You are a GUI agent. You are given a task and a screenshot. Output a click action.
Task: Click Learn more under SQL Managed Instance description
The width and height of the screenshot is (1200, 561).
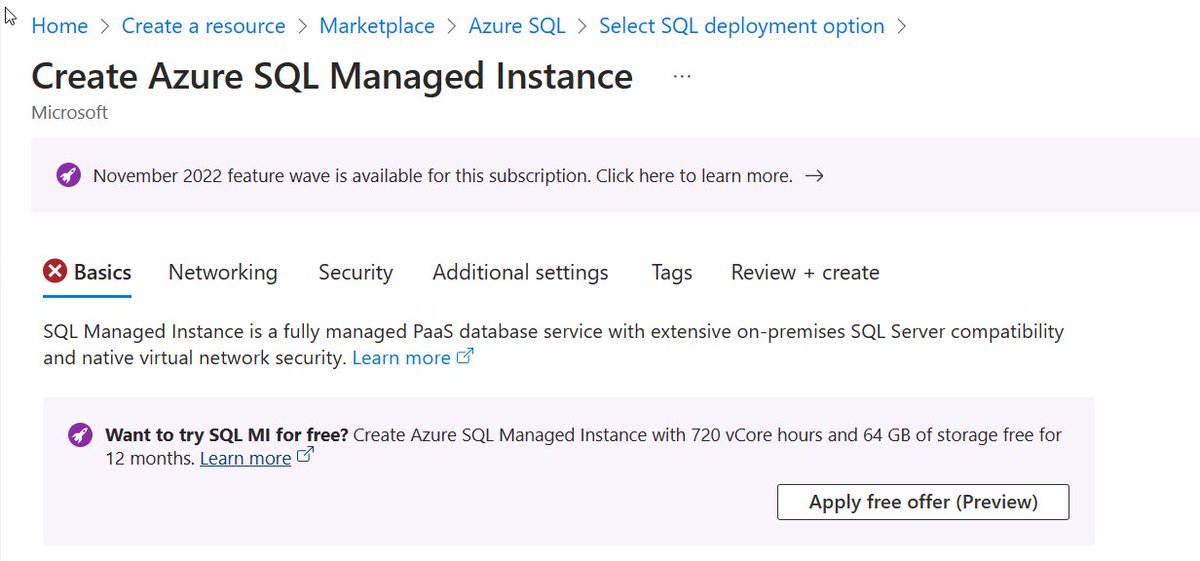point(401,357)
